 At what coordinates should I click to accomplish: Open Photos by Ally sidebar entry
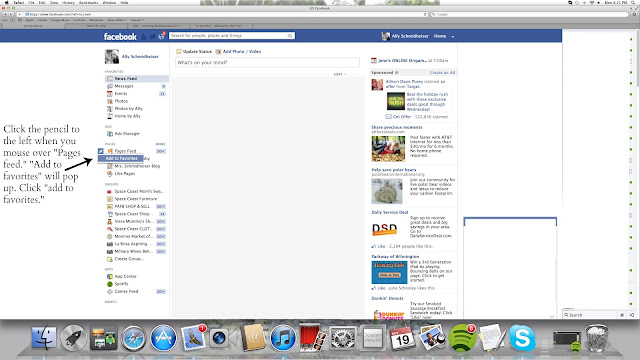128,109
